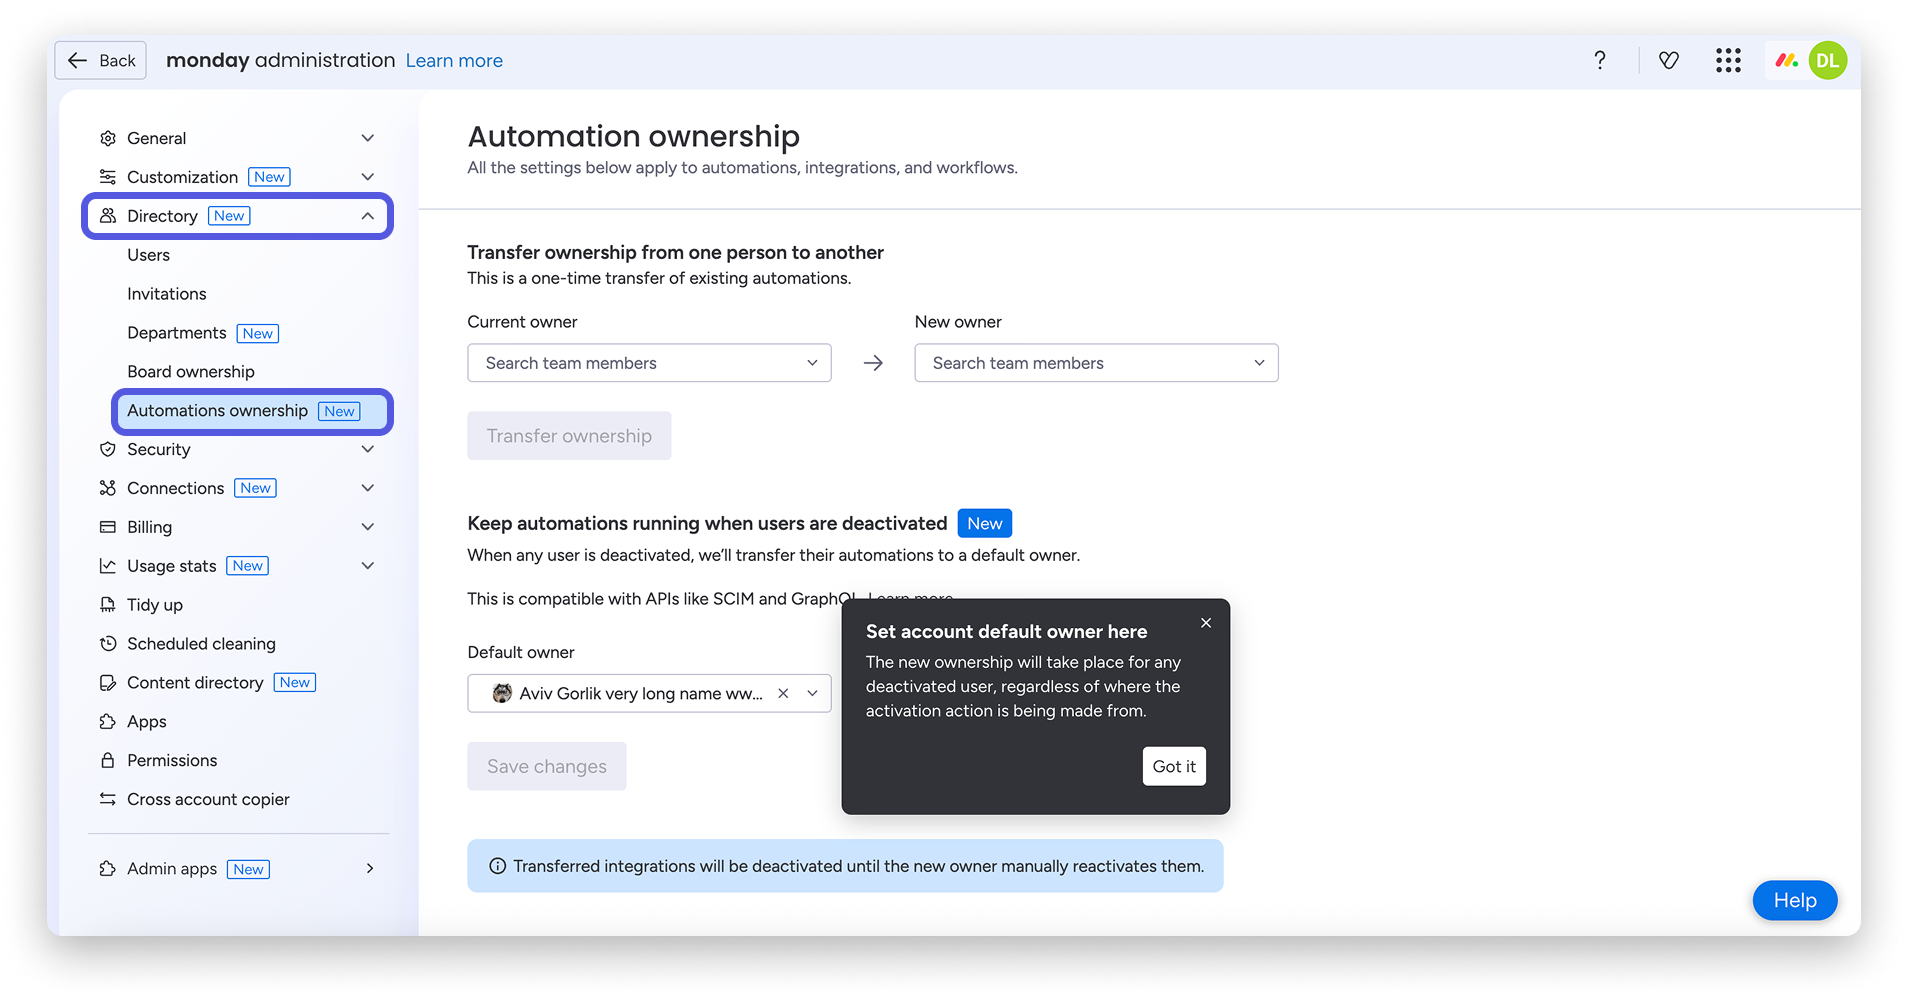Click the Tidy up icon in sidebar
The image size is (1911, 1001).
(x=108, y=605)
